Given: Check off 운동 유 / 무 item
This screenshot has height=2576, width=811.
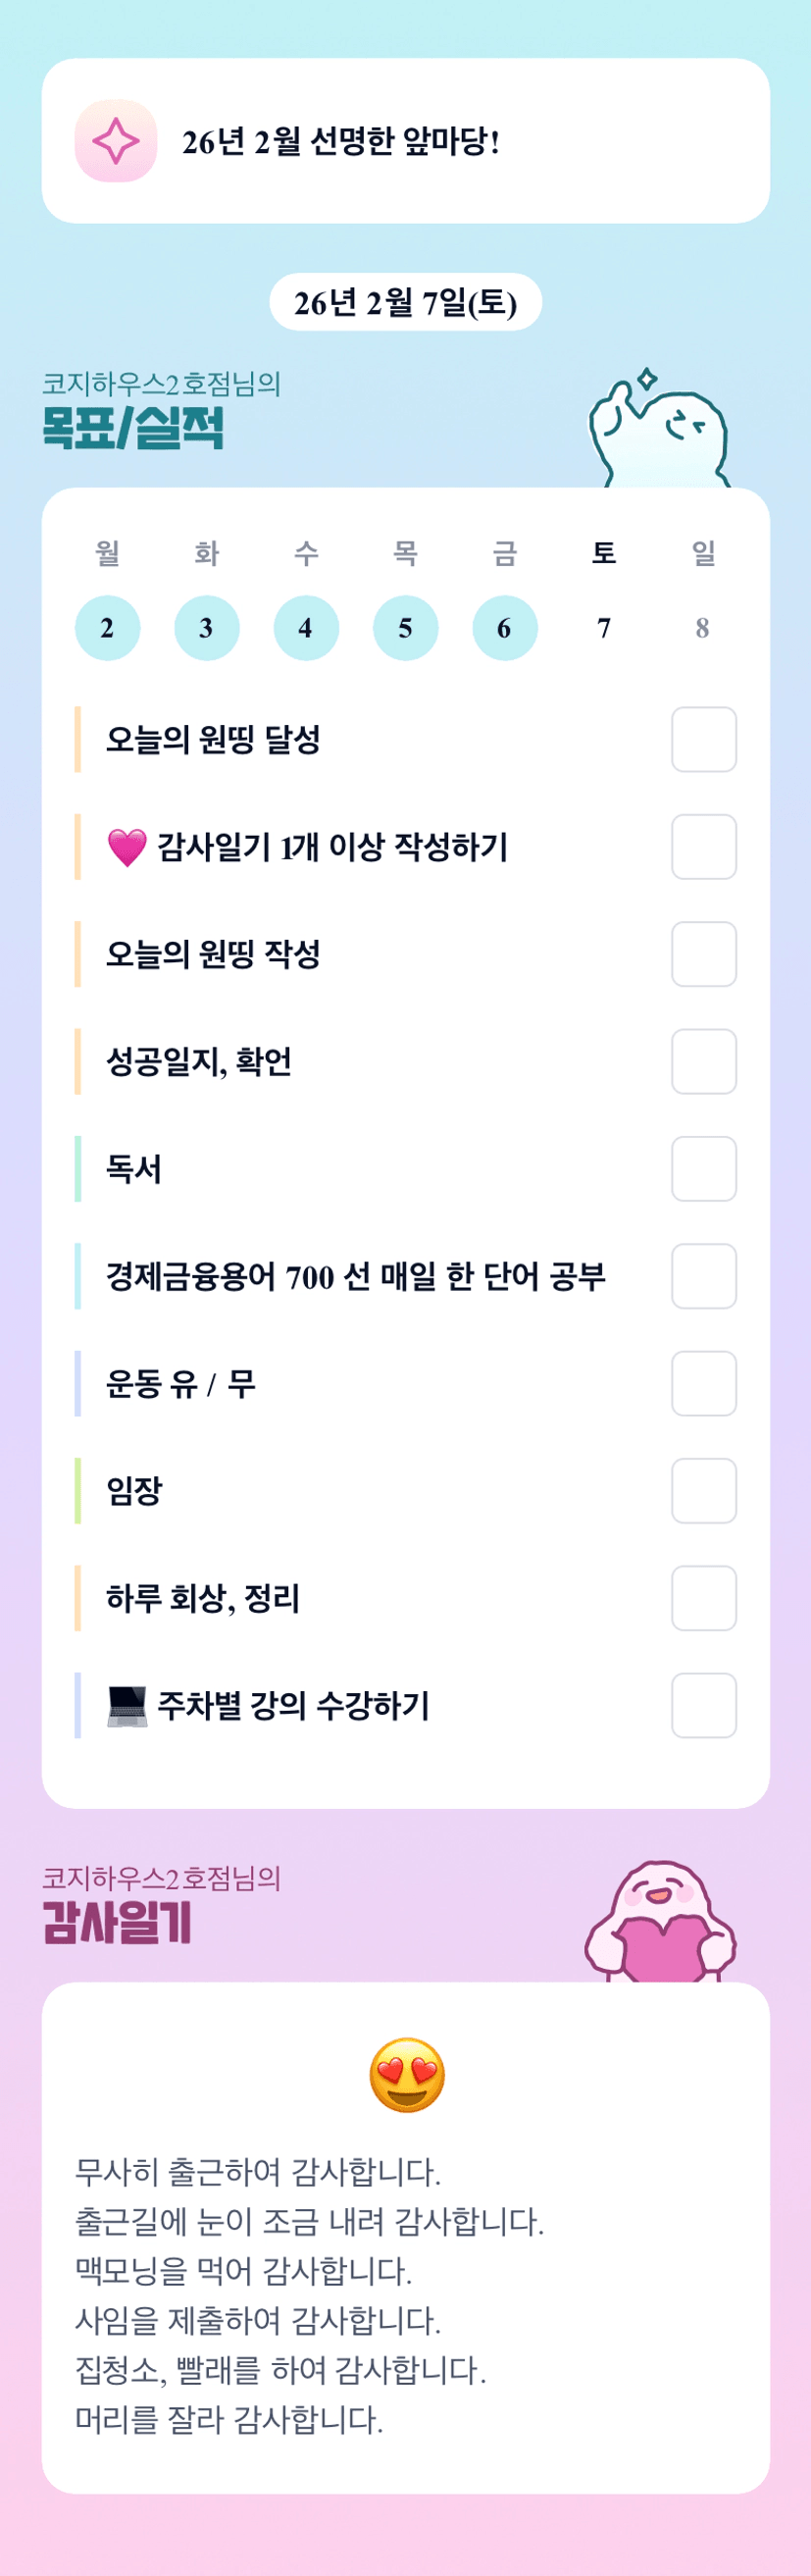Looking at the screenshot, I should click(x=703, y=1384).
